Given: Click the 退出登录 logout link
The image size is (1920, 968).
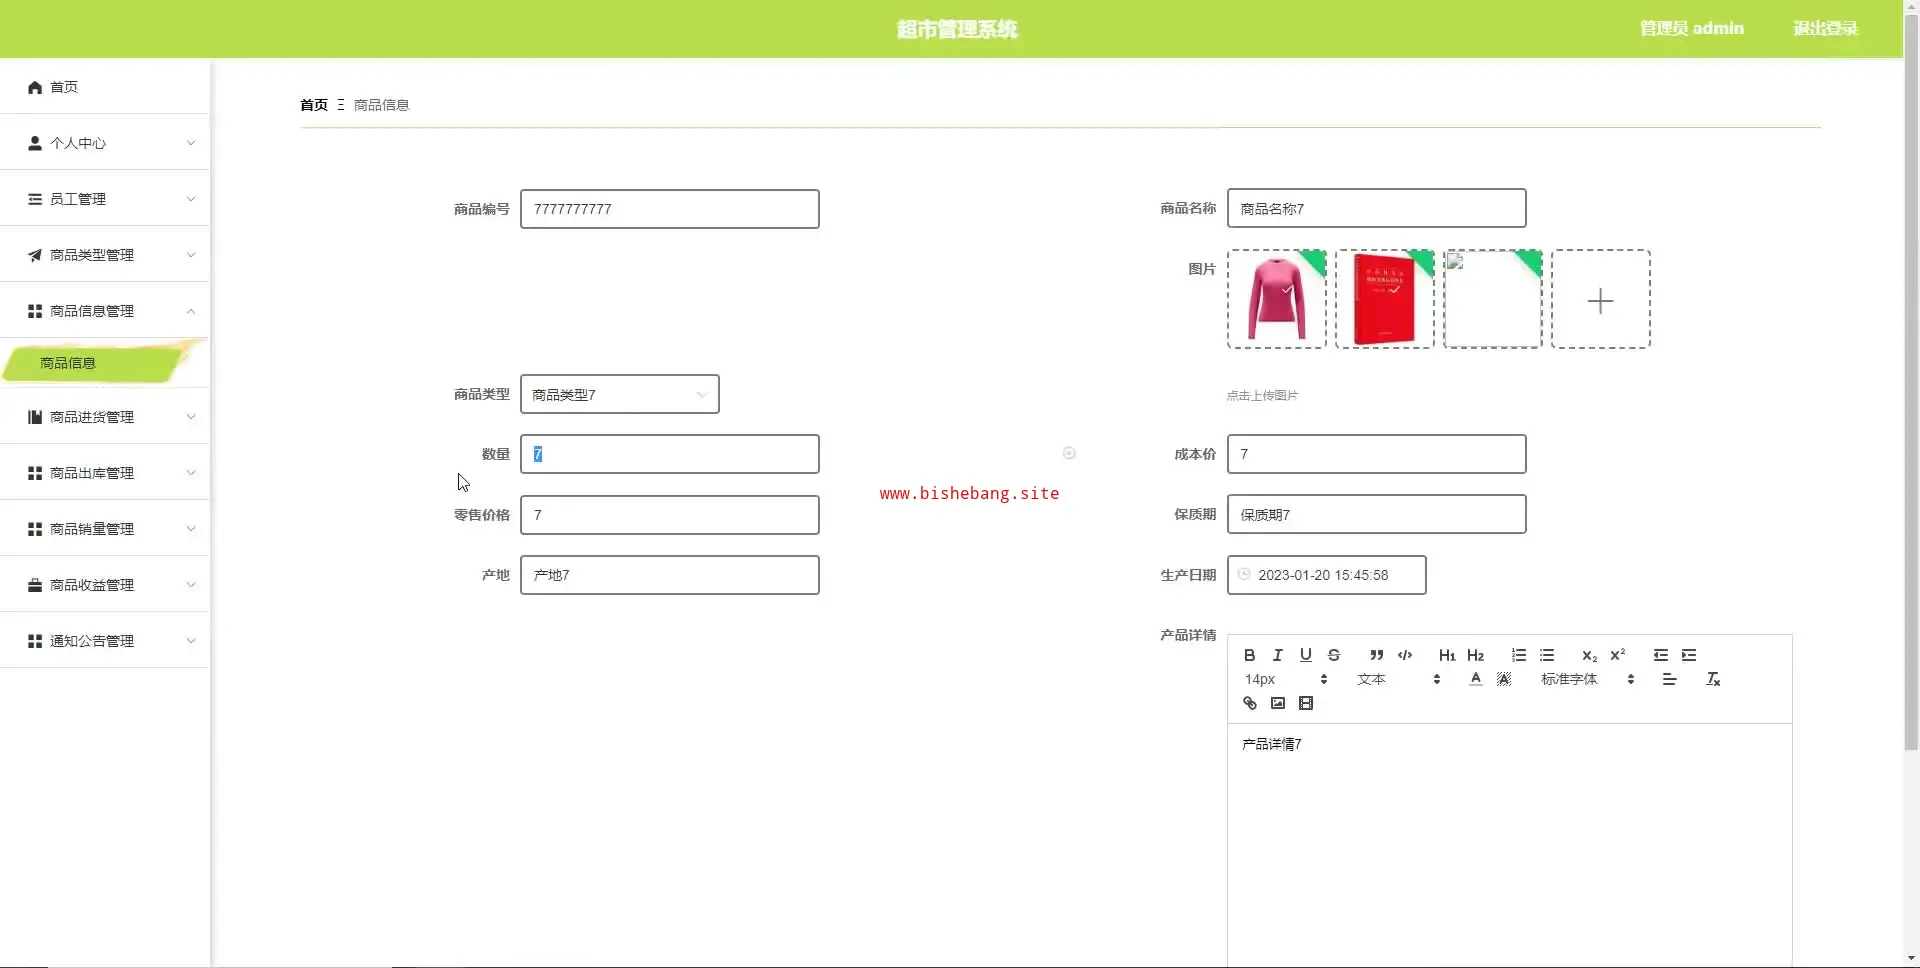Looking at the screenshot, I should 1825,28.
